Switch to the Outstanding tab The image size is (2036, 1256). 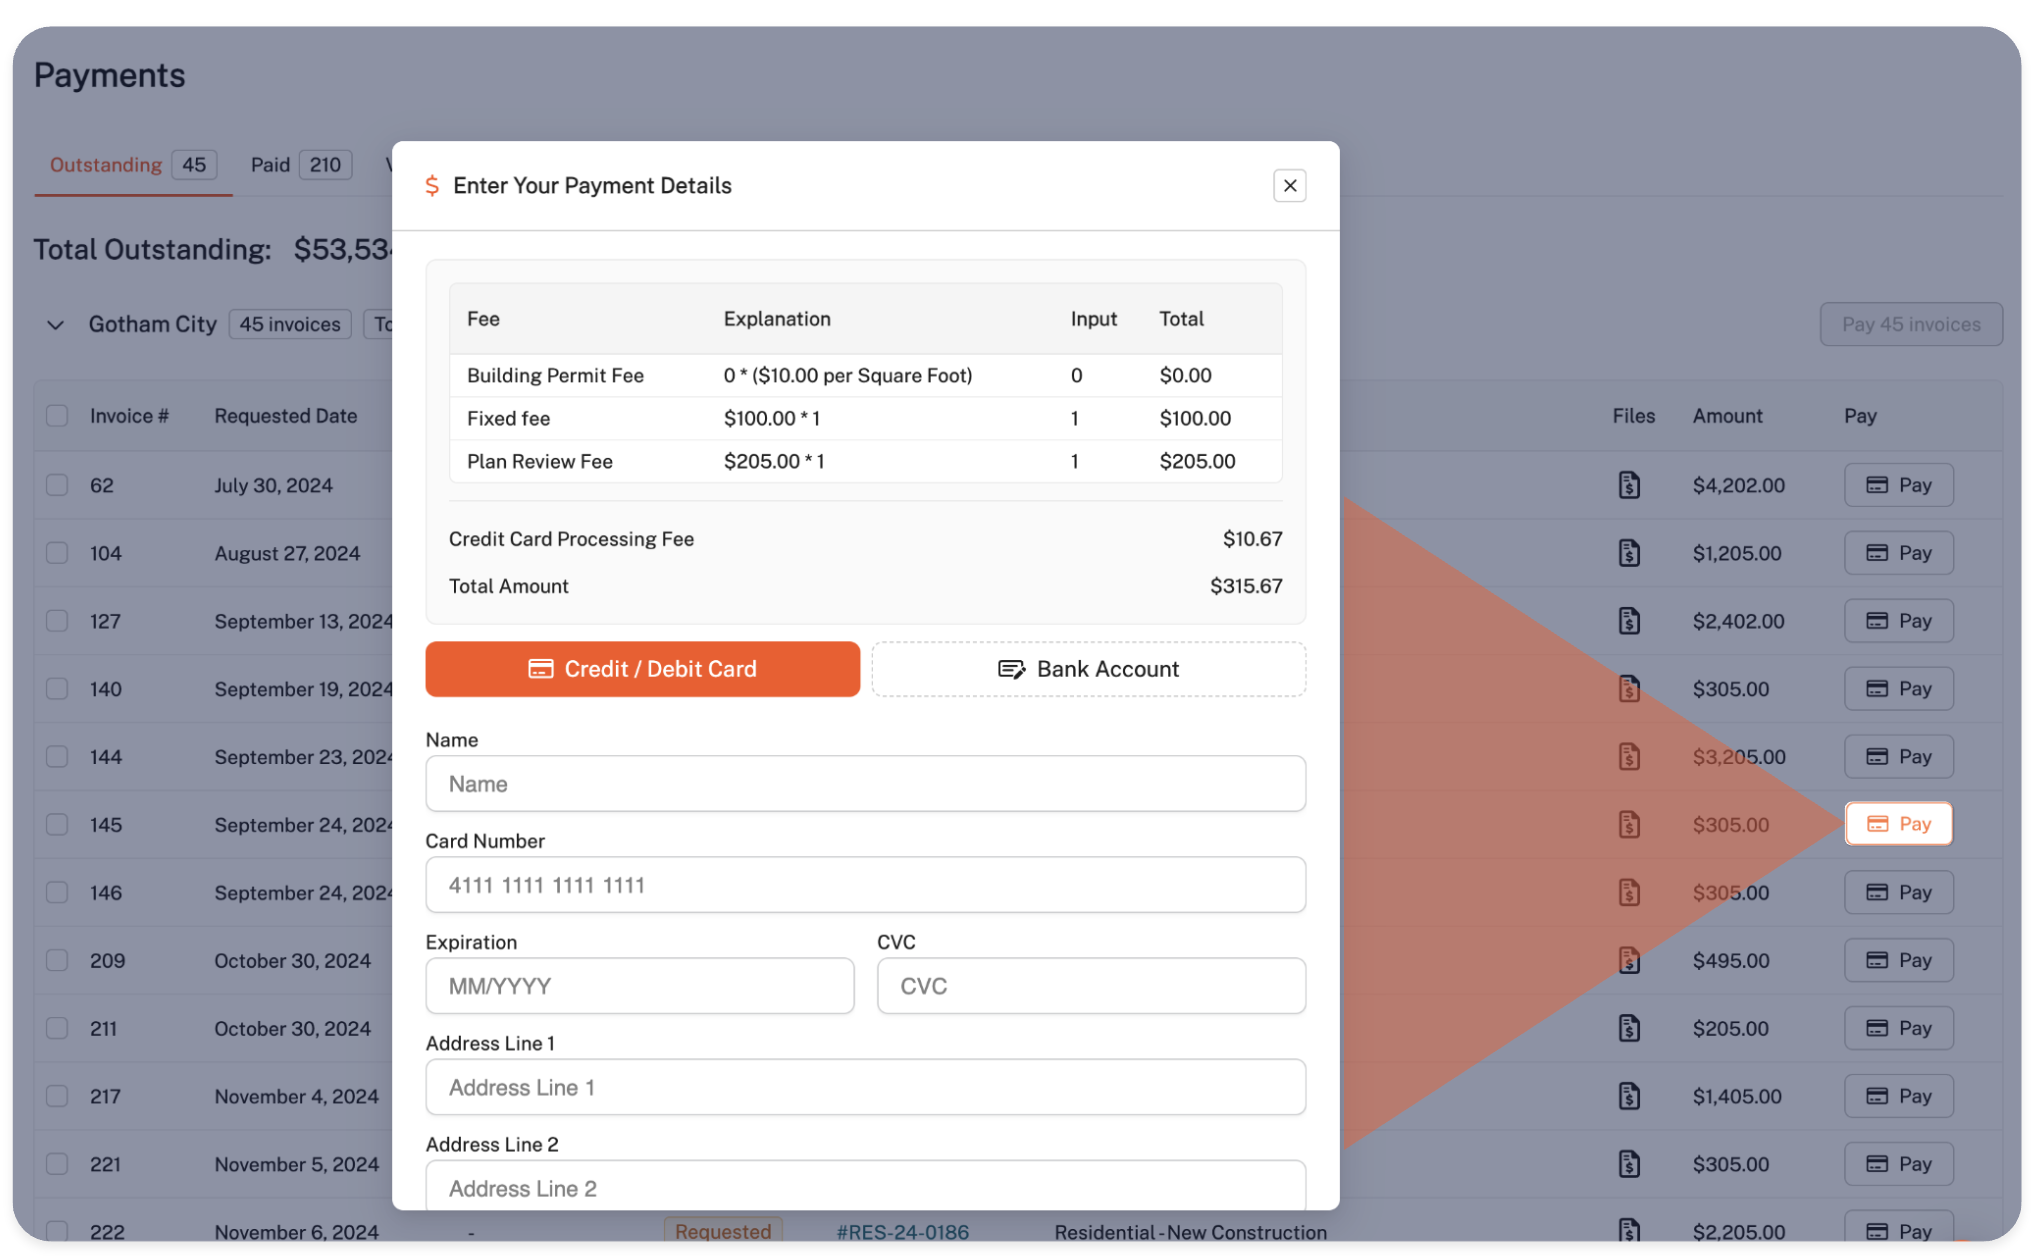coord(106,165)
